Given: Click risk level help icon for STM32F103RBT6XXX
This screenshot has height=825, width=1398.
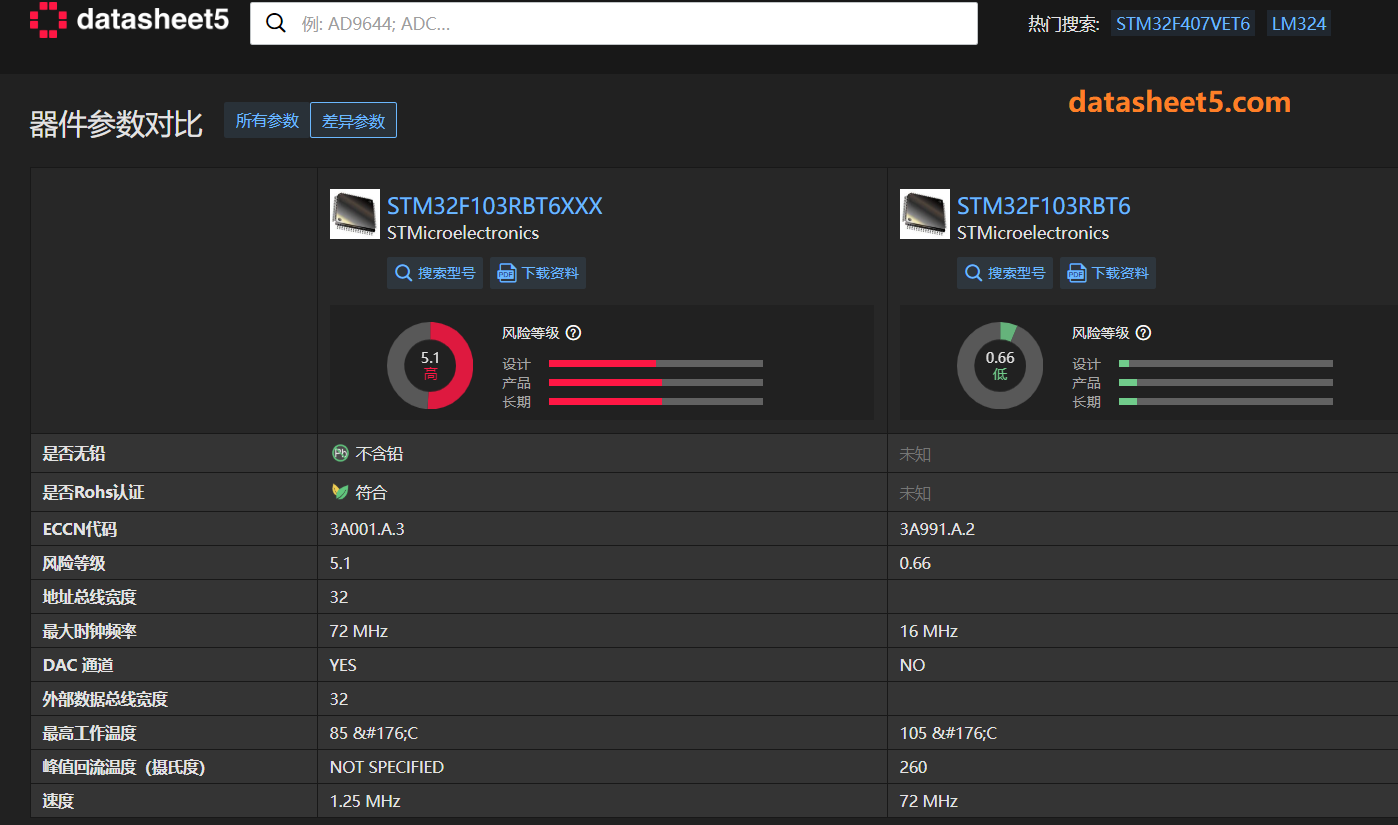Looking at the screenshot, I should pyautogui.click(x=573, y=333).
